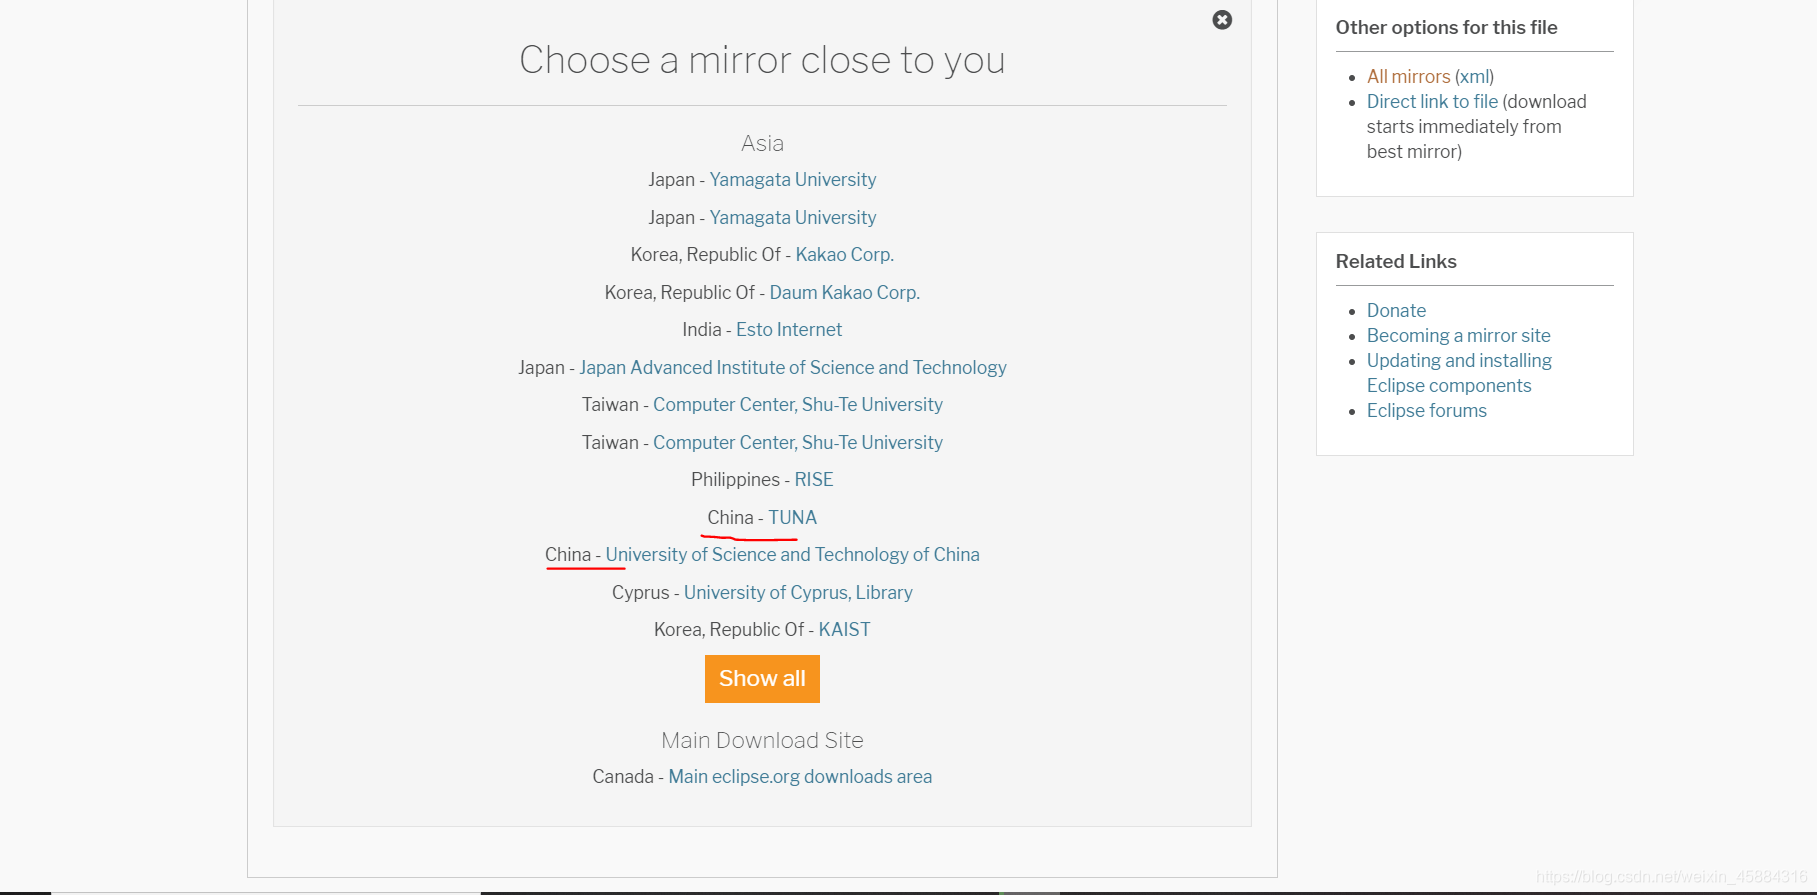Viewport: 1817px width, 895px height.
Task: Click the Asia region heading
Action: click(762, 144)
